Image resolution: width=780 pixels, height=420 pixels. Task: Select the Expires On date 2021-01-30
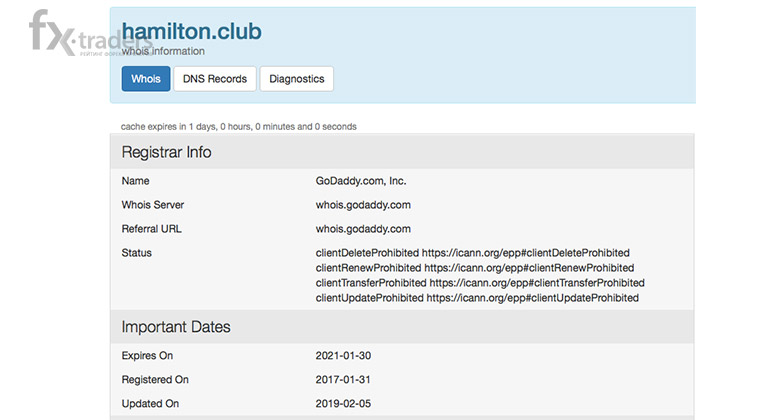(x=343, y=356)
